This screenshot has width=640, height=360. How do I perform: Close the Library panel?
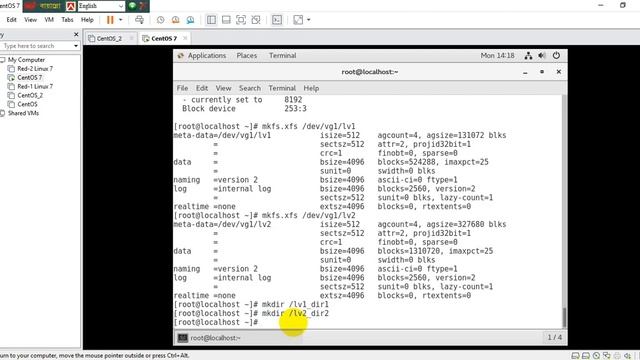coord(76,35)
